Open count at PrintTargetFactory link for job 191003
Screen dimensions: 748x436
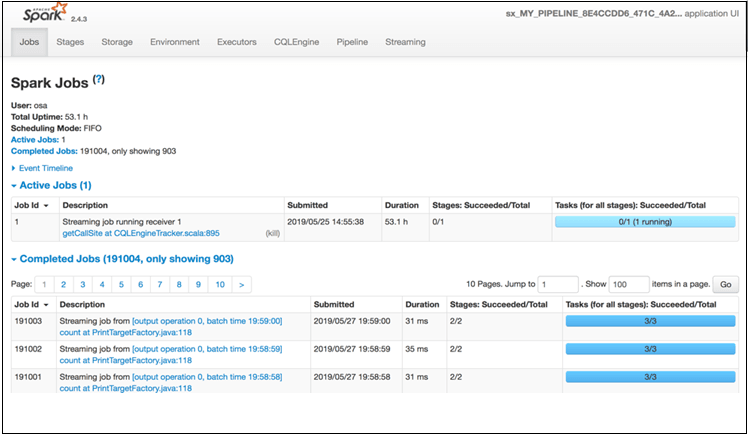[x=125, y=332]
